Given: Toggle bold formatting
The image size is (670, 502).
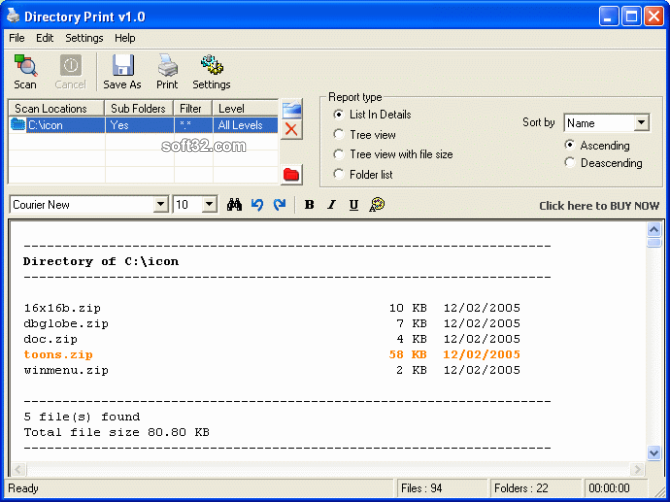Looking at the screenshot, I should (x=309, y=205).
